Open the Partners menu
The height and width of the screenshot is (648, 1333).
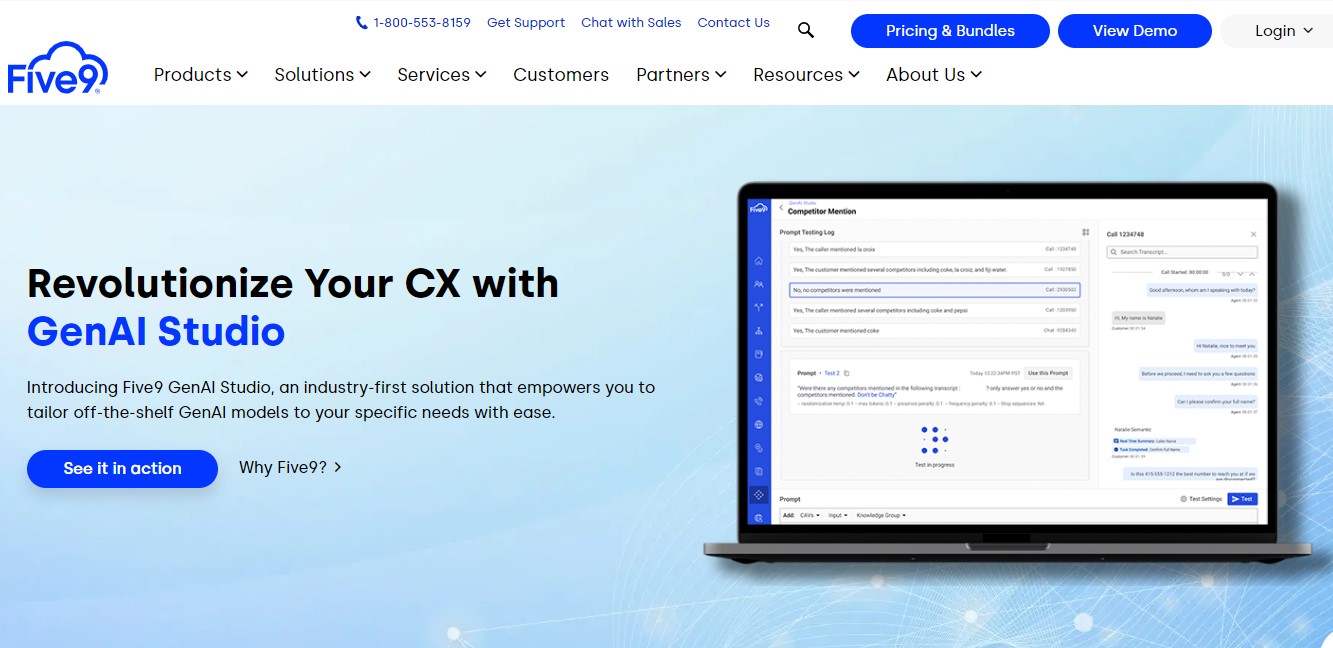coord(681,75)
